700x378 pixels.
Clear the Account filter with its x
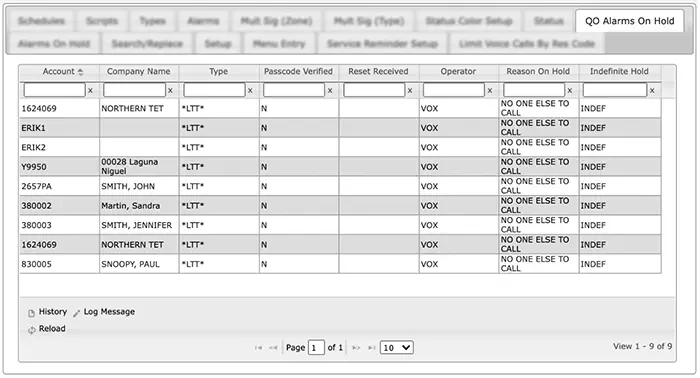(90, 91)
